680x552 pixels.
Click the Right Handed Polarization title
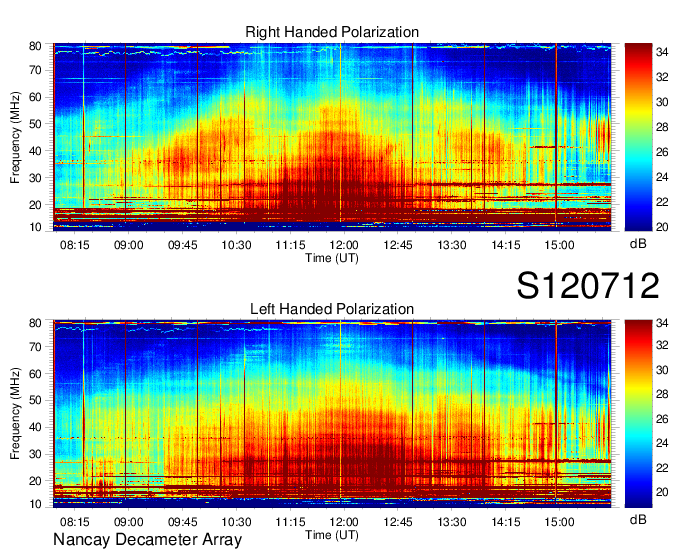332,32
